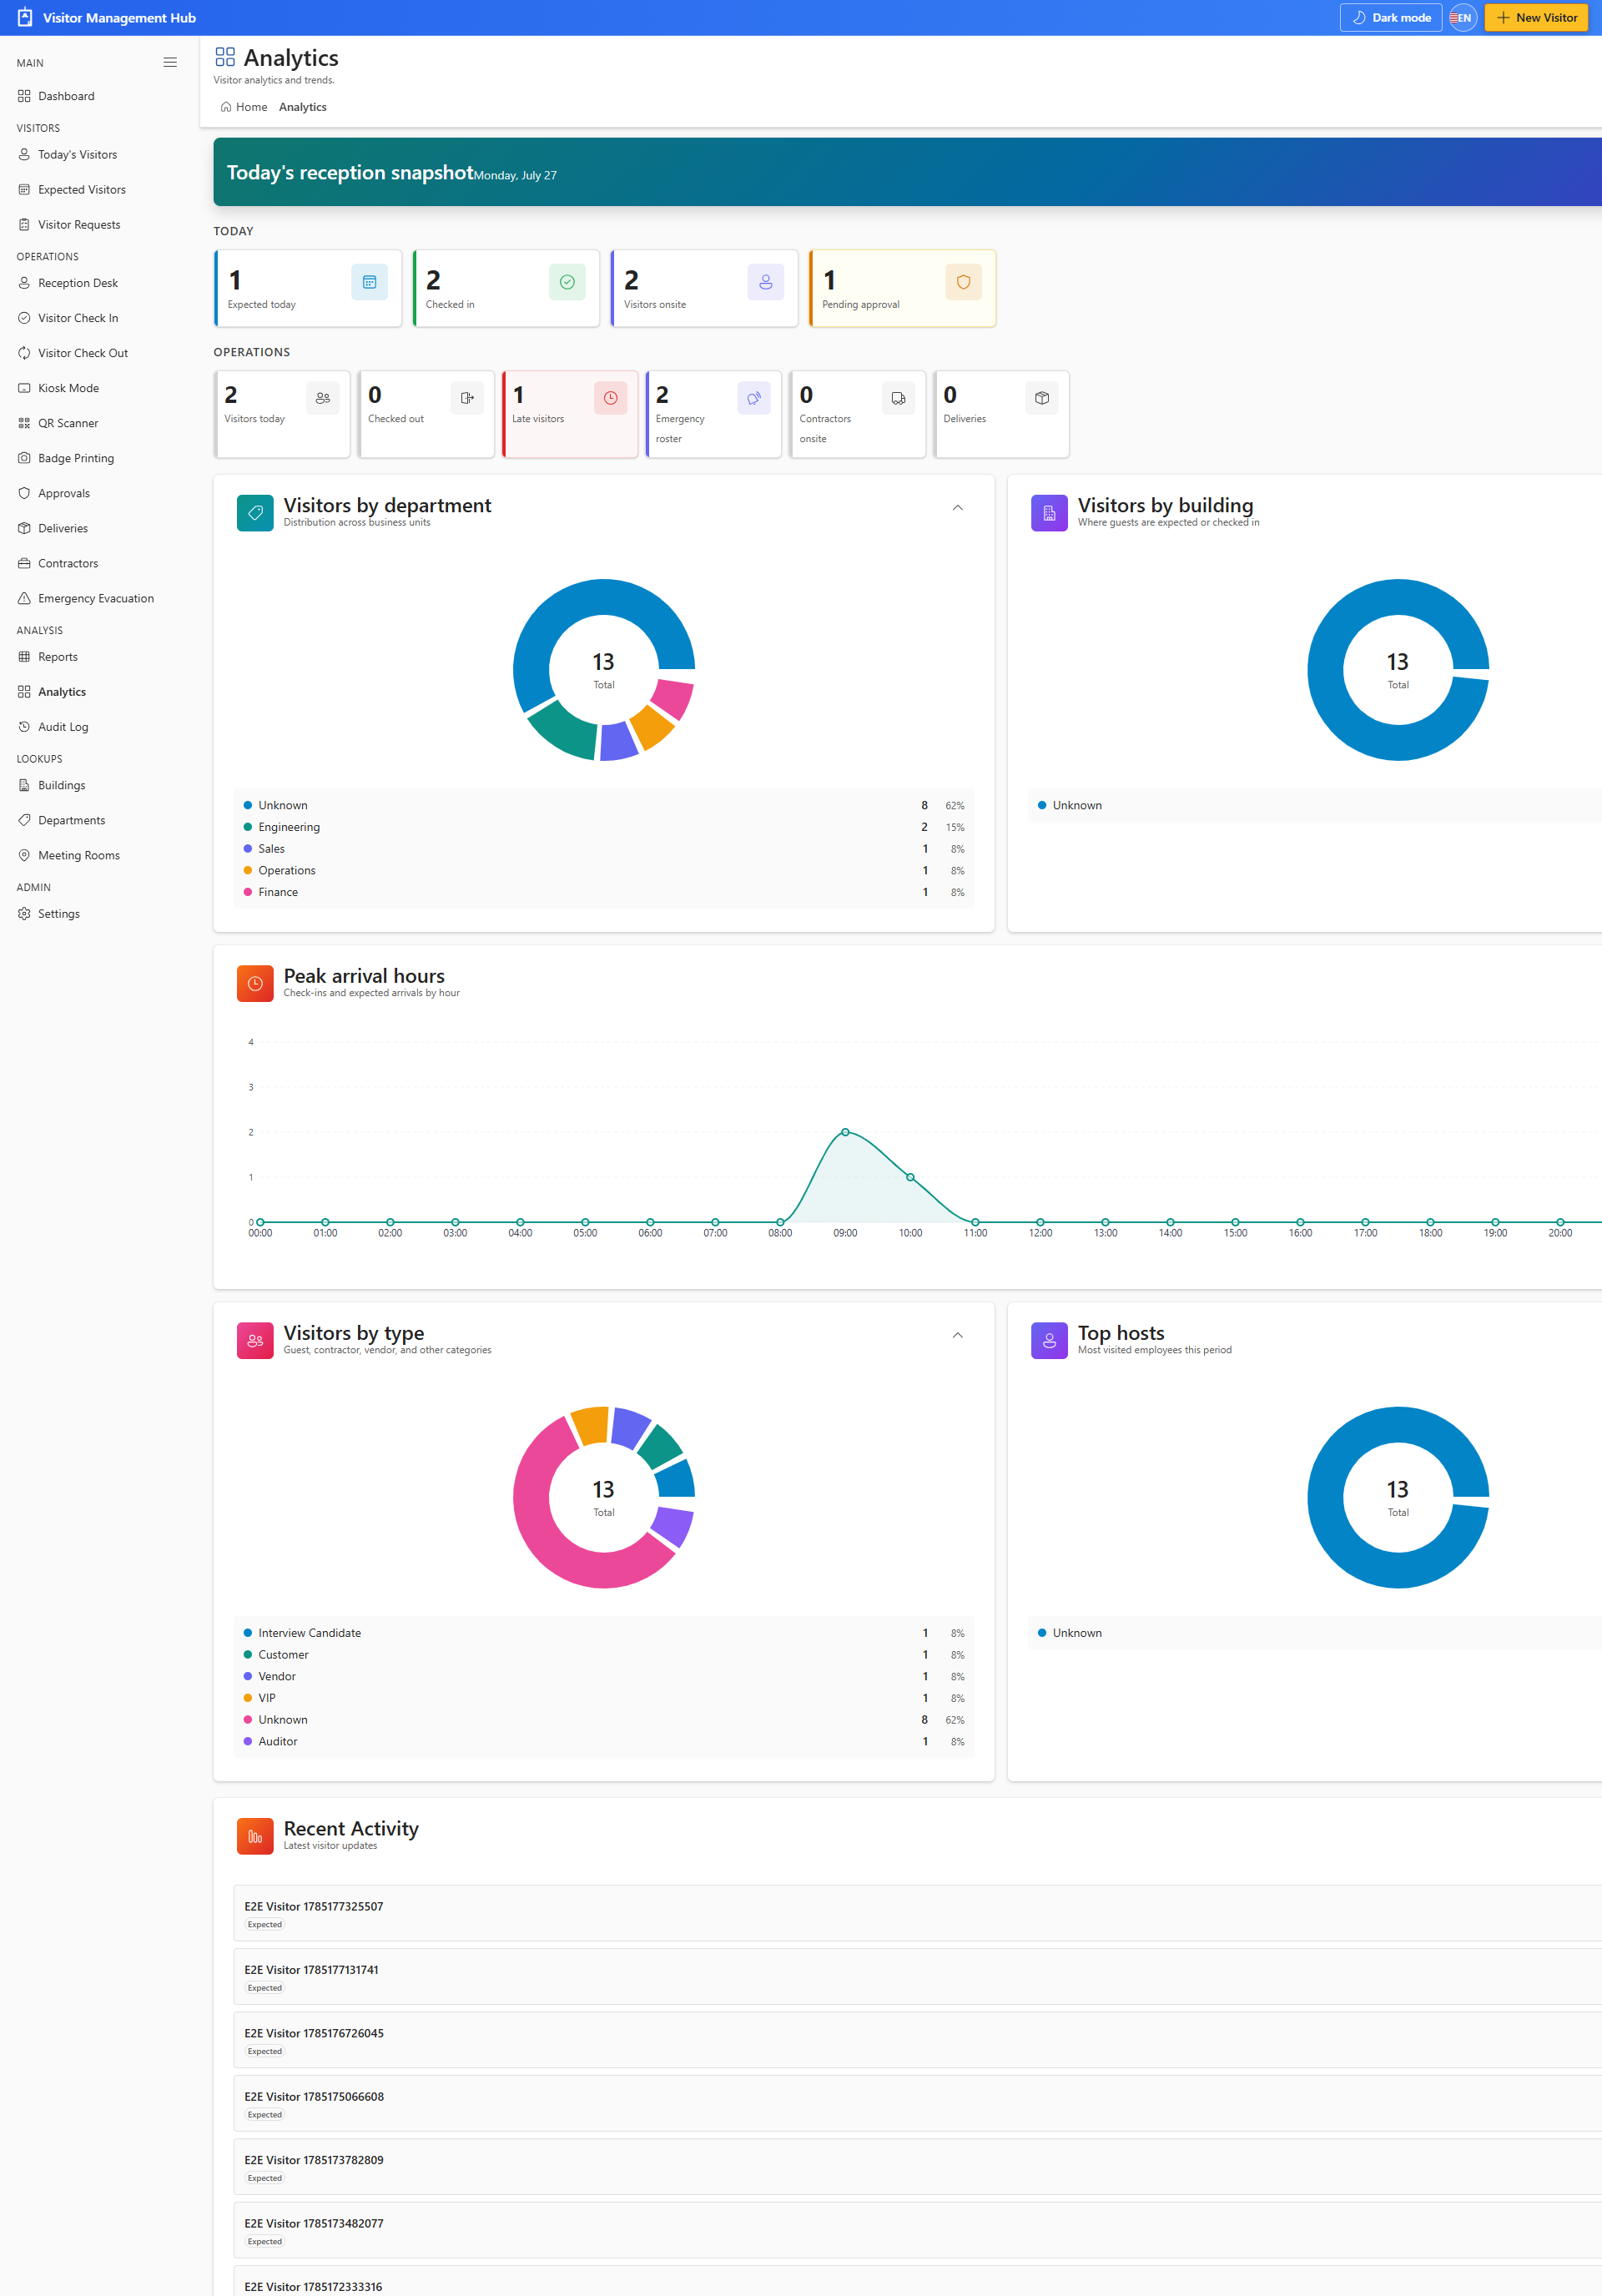
Task: Click the Engineering legend row
Action: (604, 827)
